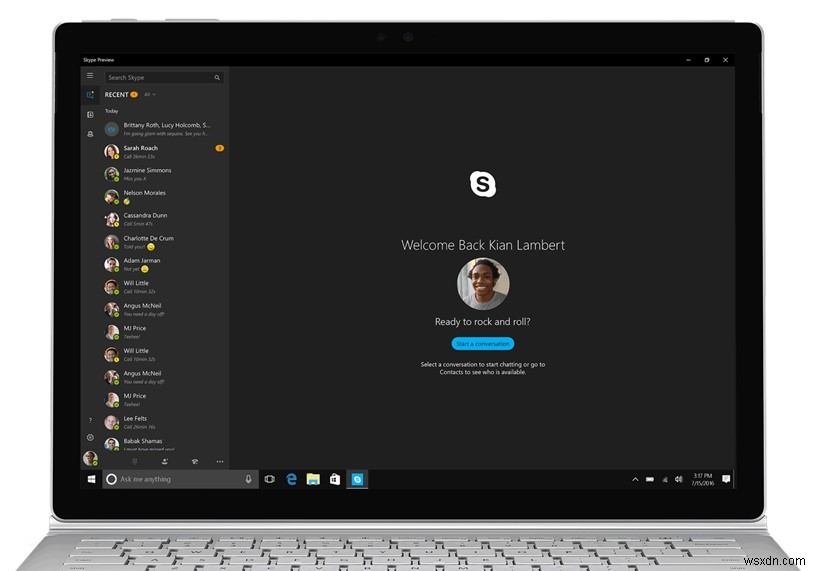Click the battery icon in system tray
This screenshot has height=571, width=817.
[650, 479]
